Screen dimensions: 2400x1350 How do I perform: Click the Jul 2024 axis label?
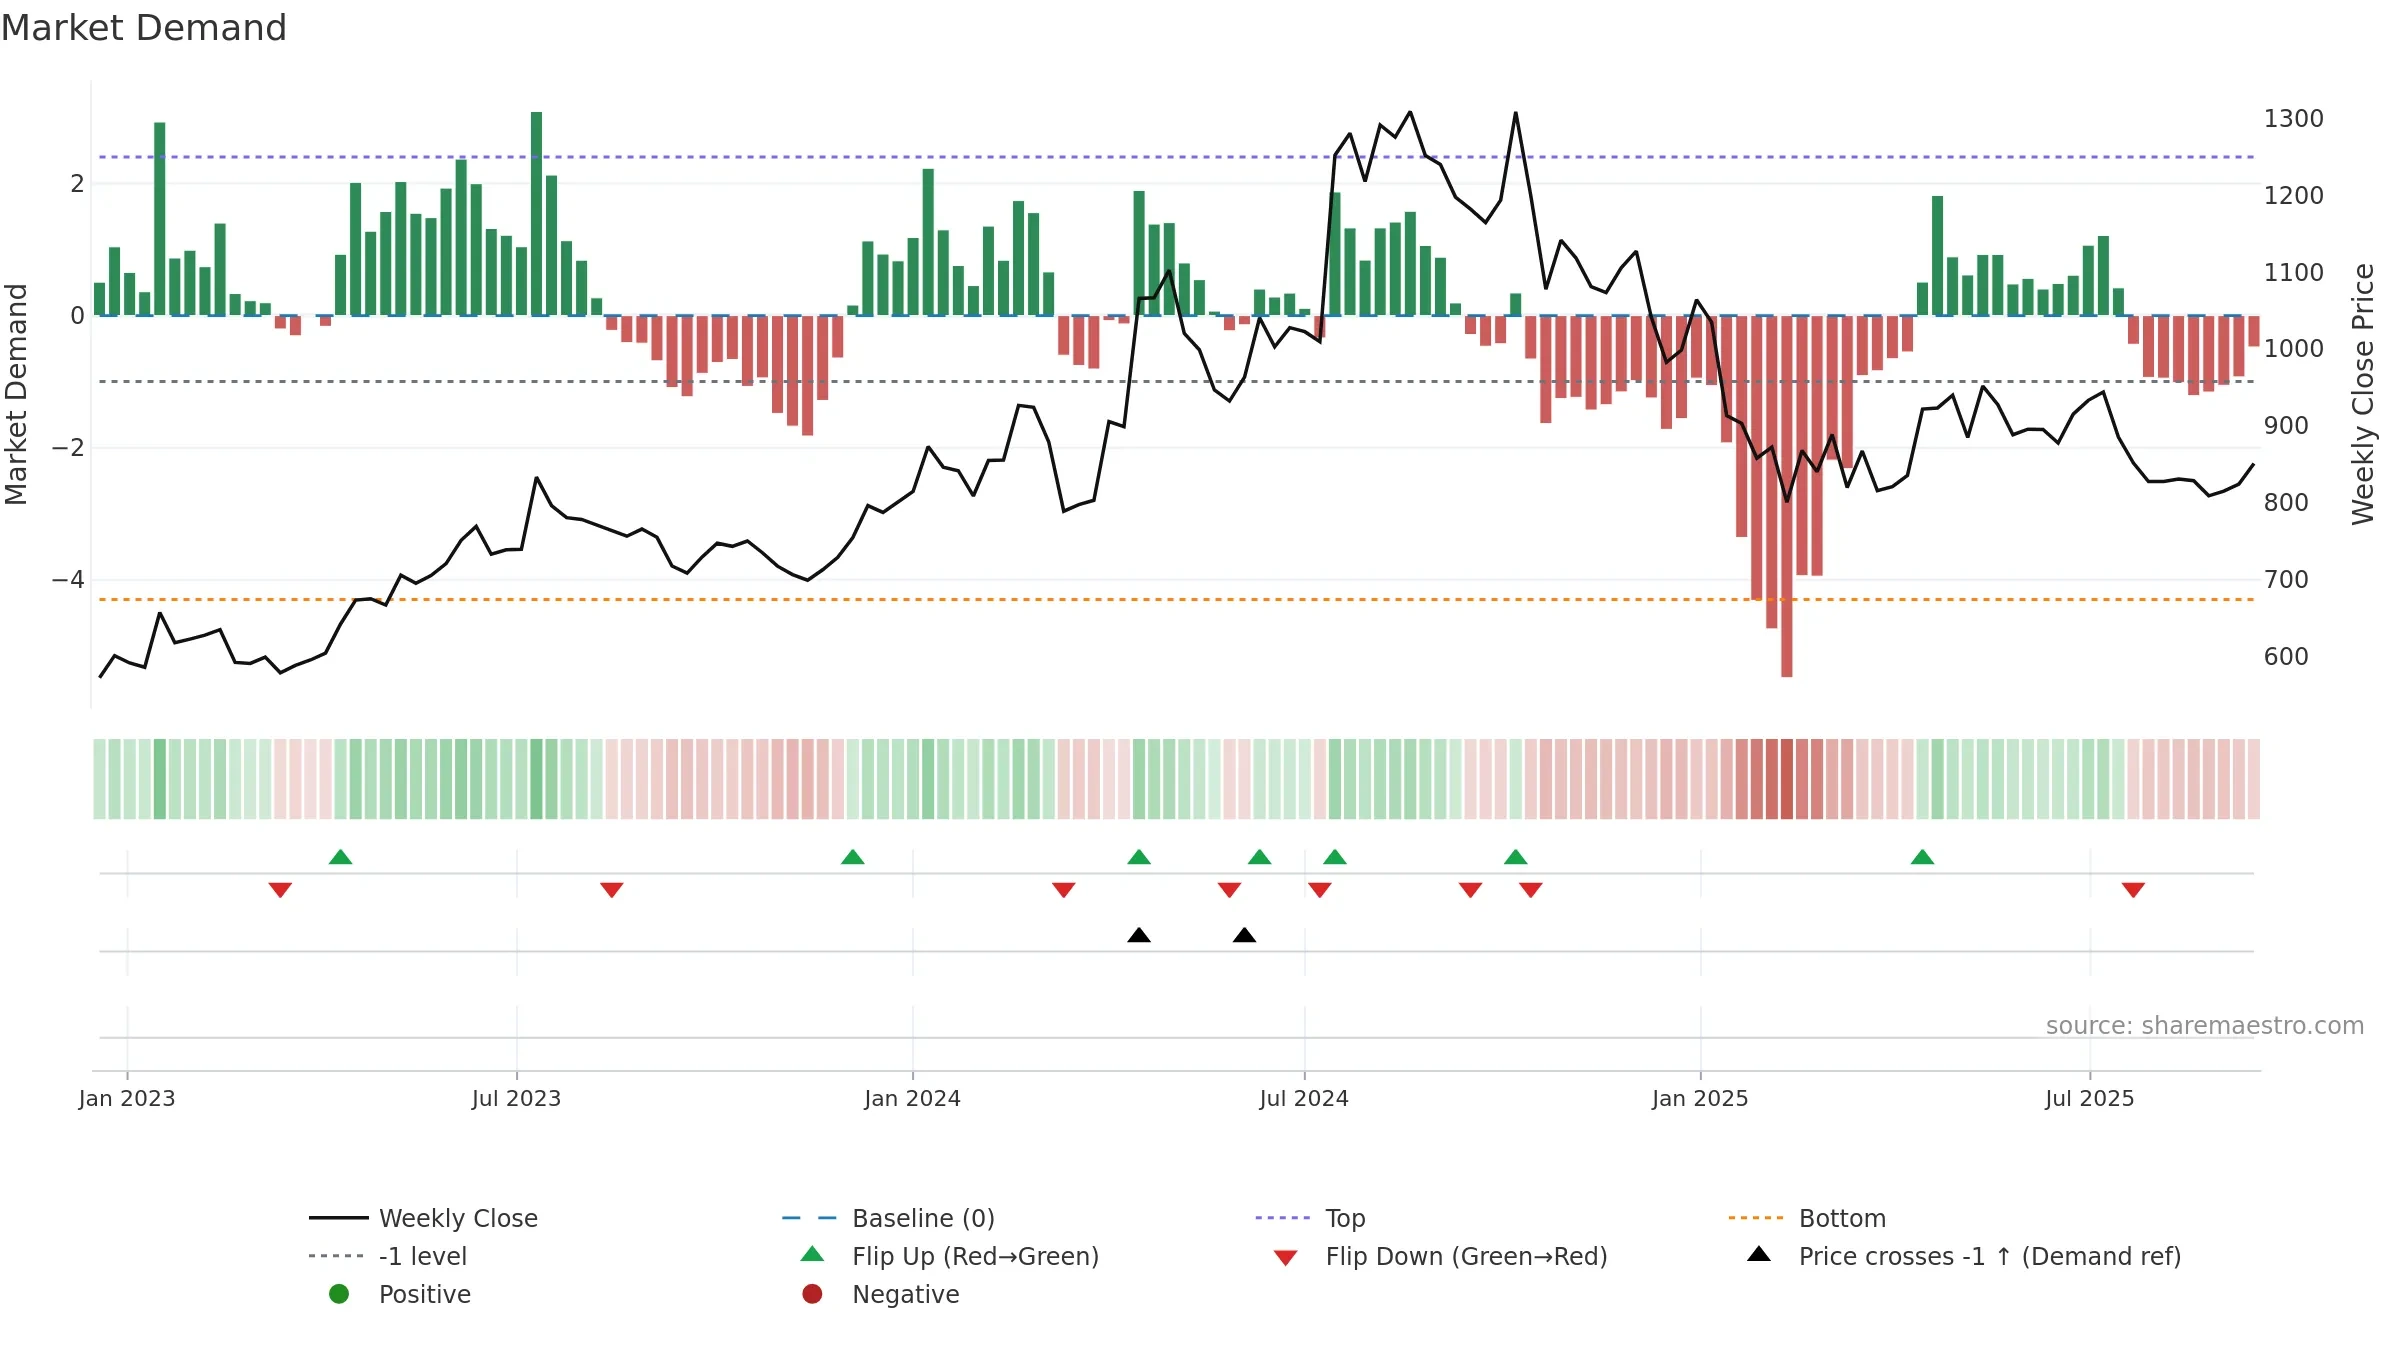tap(1304, 1098)
